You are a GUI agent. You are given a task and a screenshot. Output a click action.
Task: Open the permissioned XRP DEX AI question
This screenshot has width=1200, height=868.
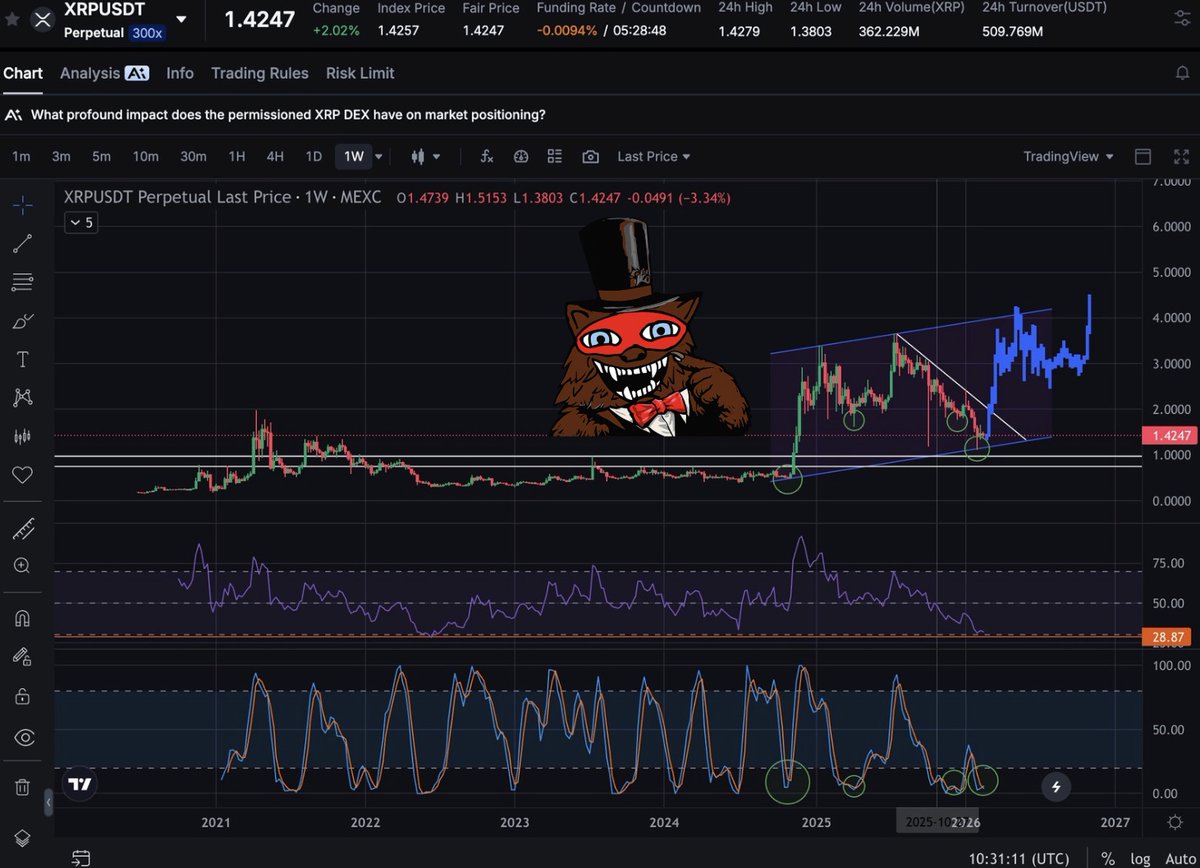pos(288,115)
